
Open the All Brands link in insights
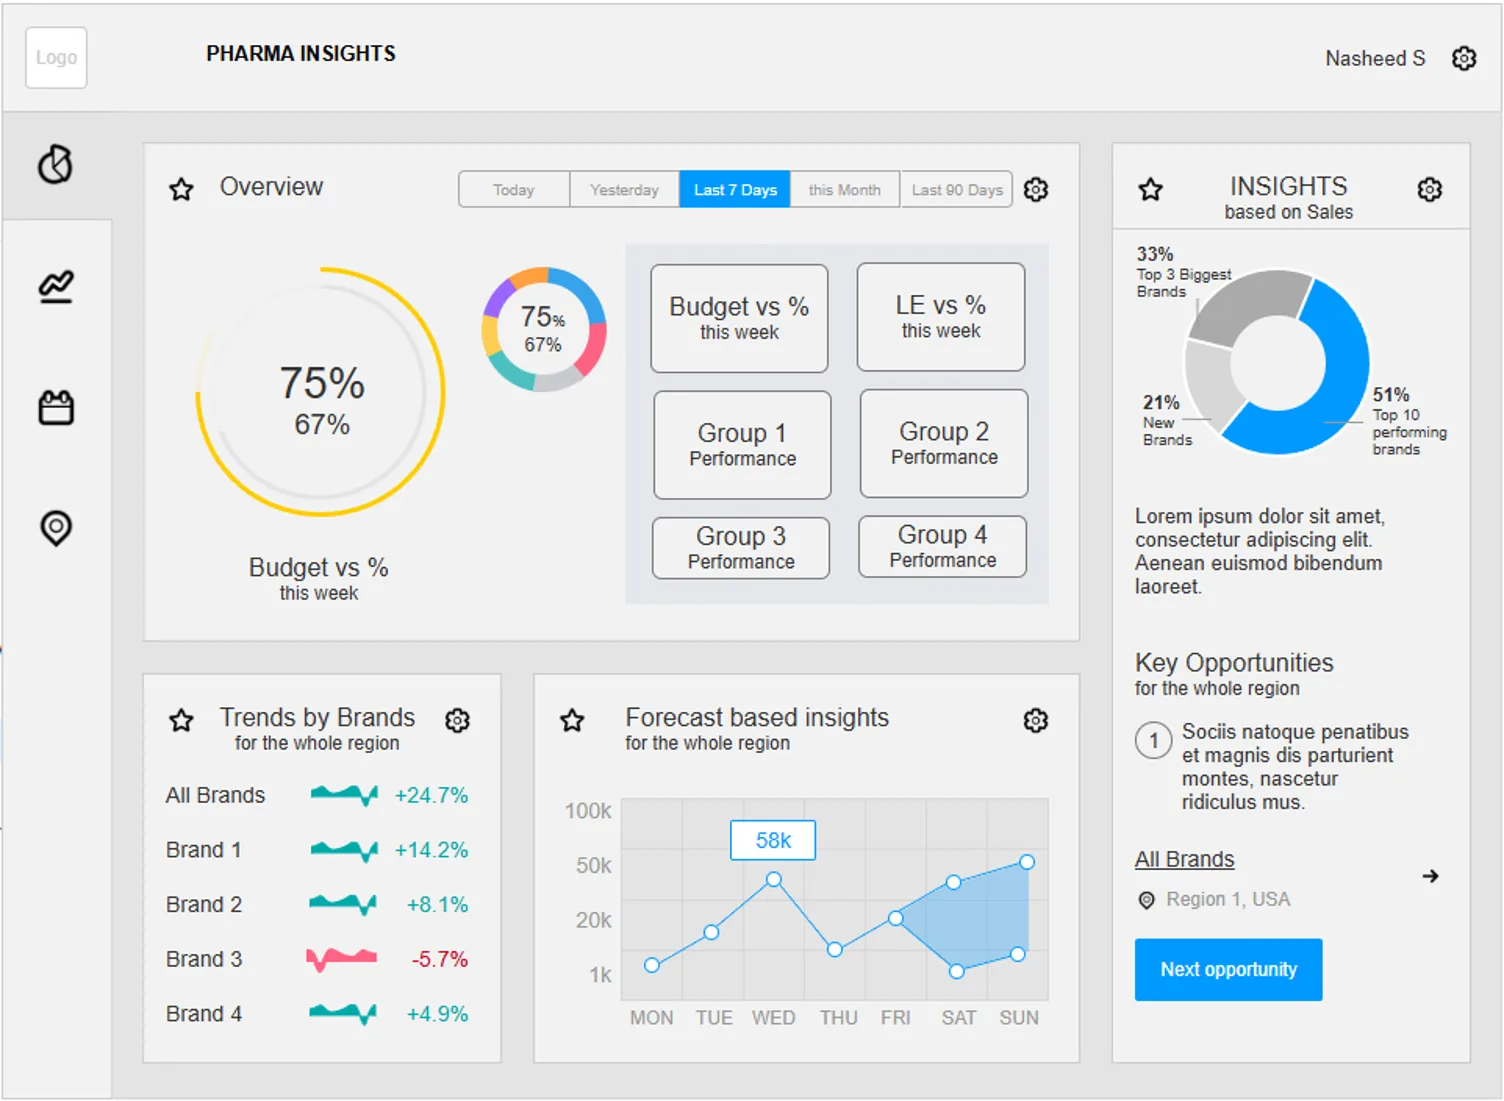click(x=1184, y=859)
